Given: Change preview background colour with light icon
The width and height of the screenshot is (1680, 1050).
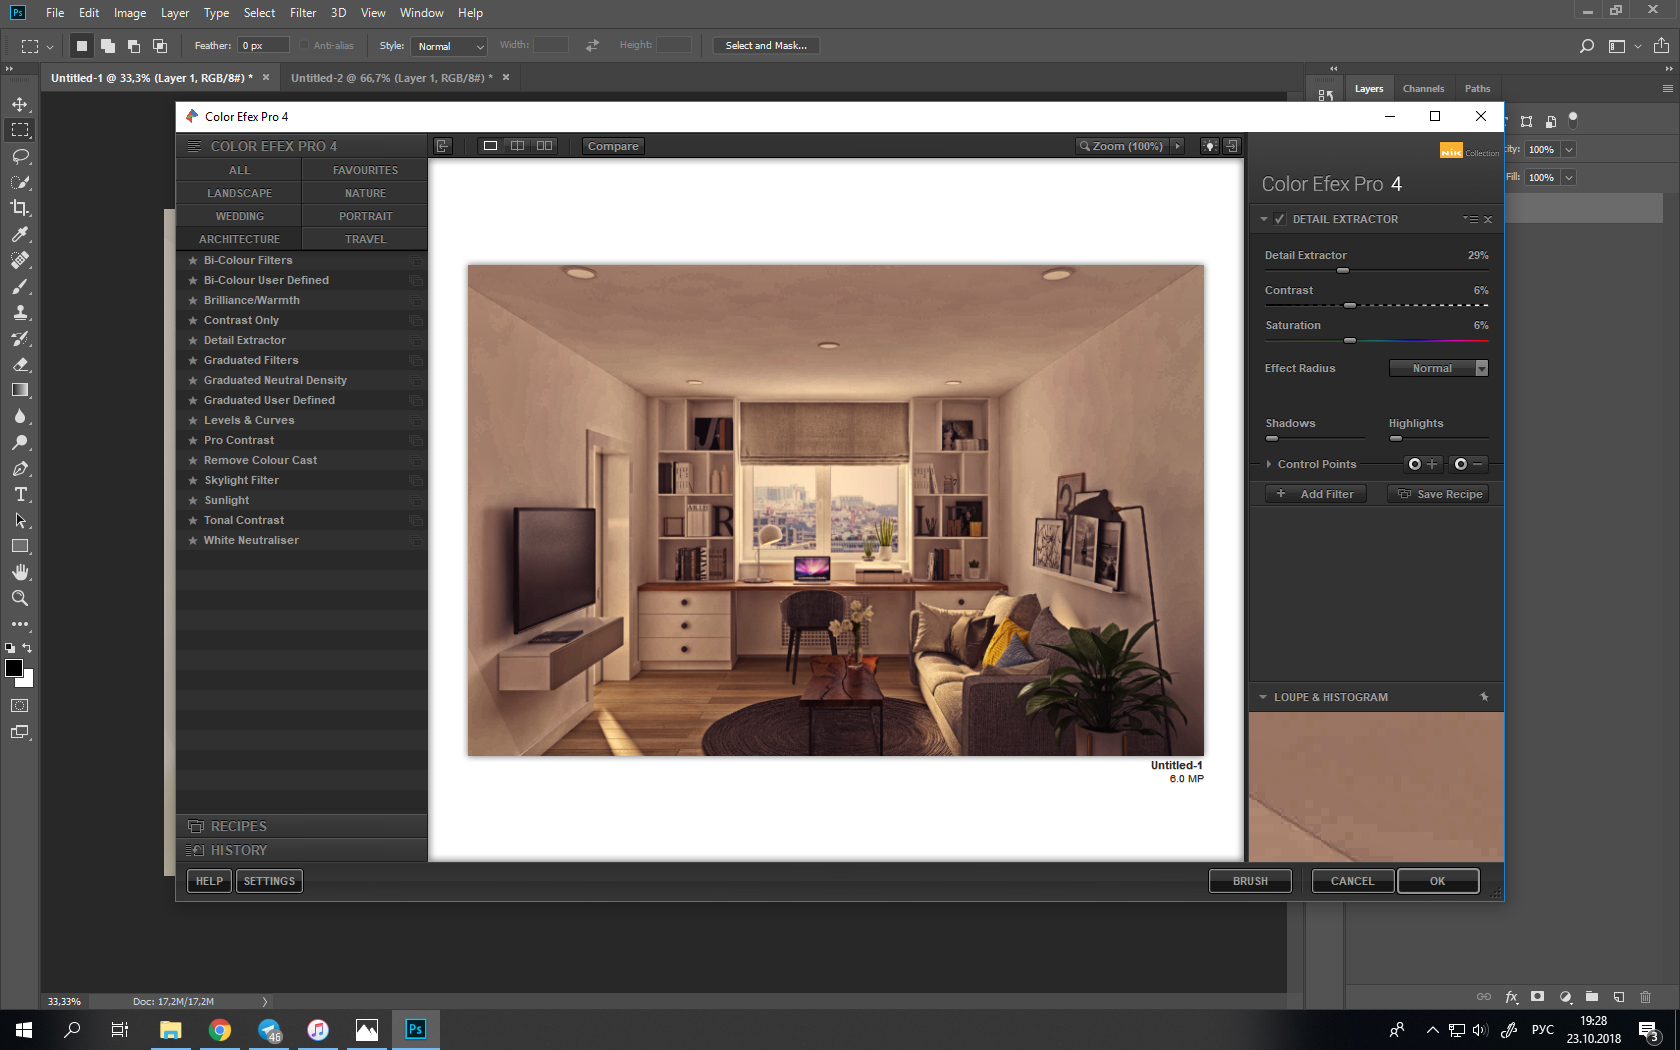Looking at the screenshot, I should pos(1210,146).
